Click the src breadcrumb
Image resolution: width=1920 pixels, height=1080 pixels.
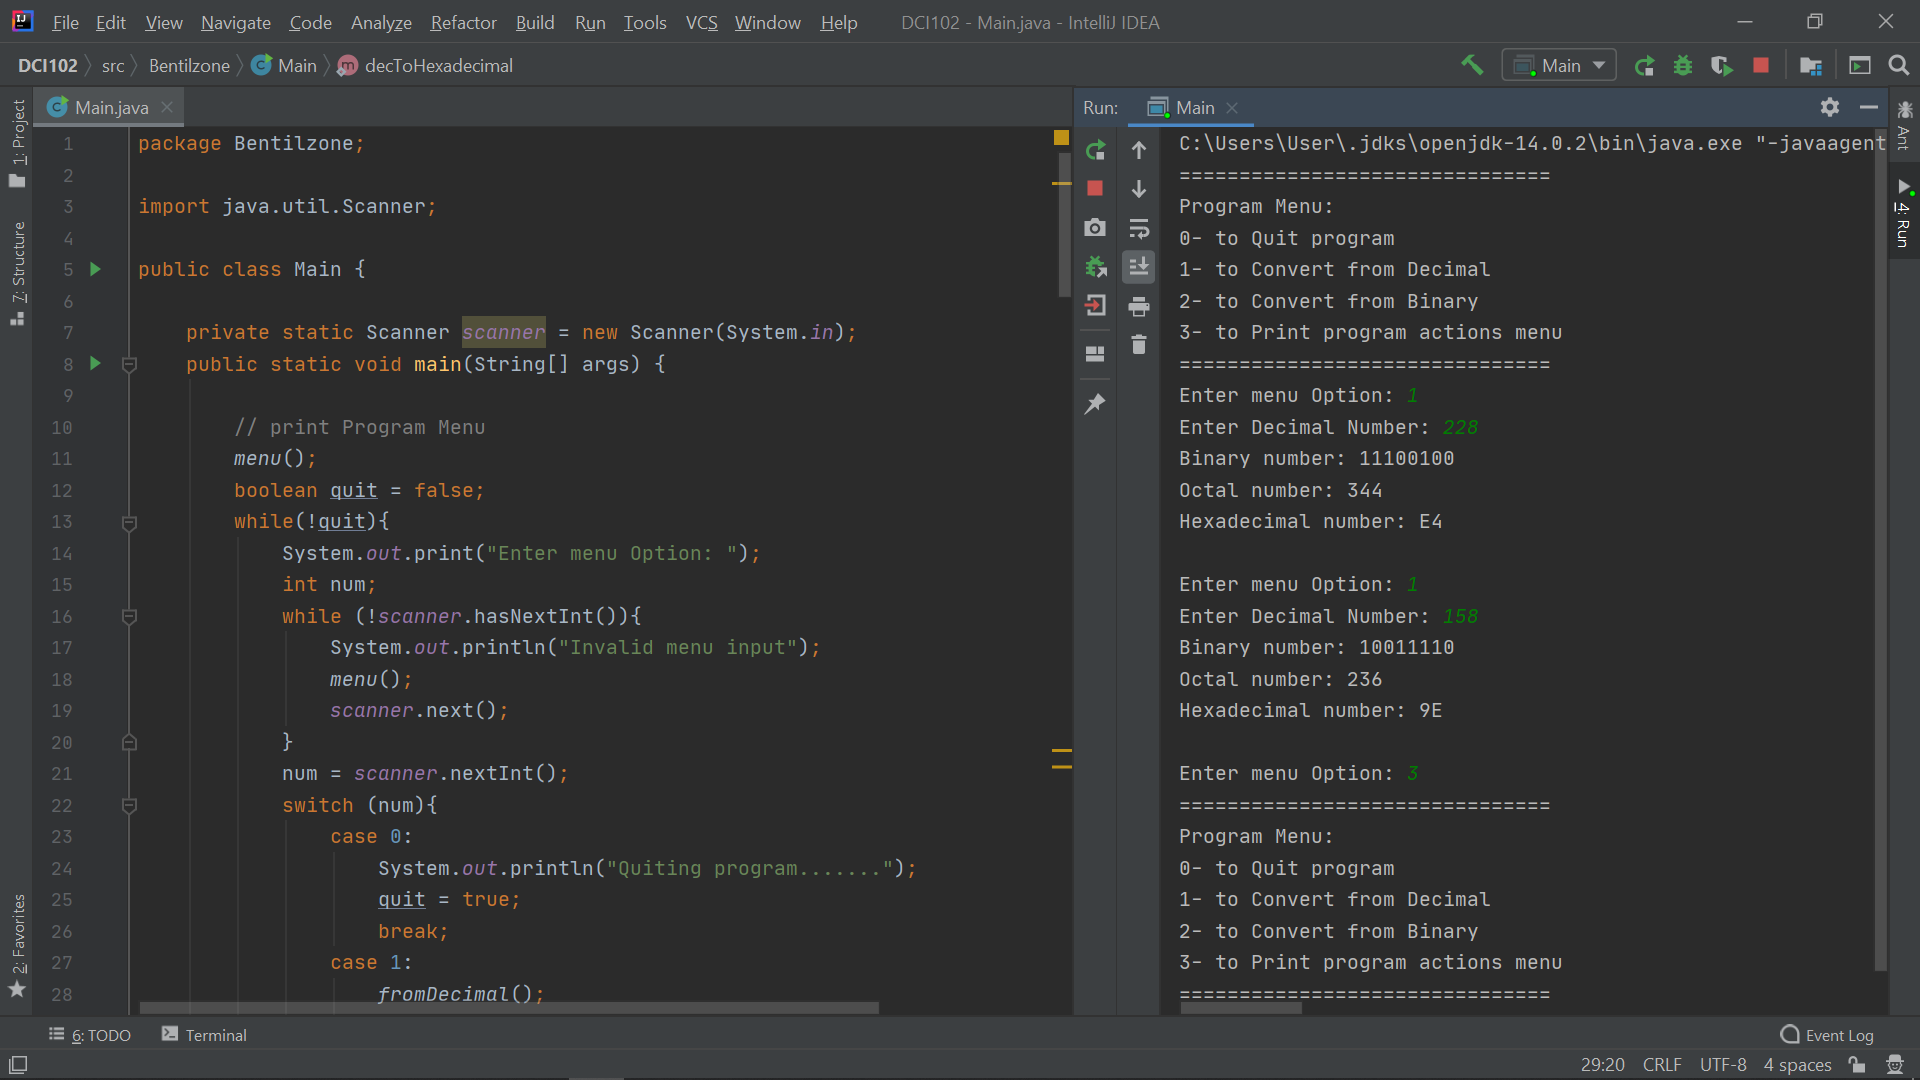tap(113, 65)
